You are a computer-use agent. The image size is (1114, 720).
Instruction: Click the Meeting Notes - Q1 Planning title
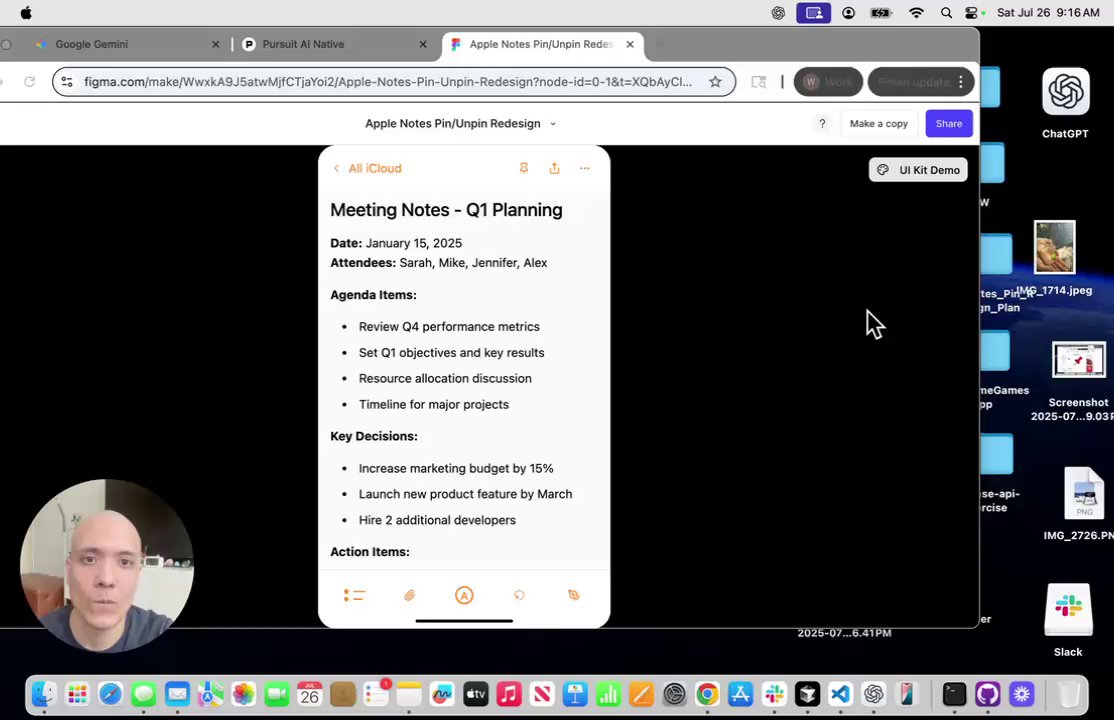[446, 210]
